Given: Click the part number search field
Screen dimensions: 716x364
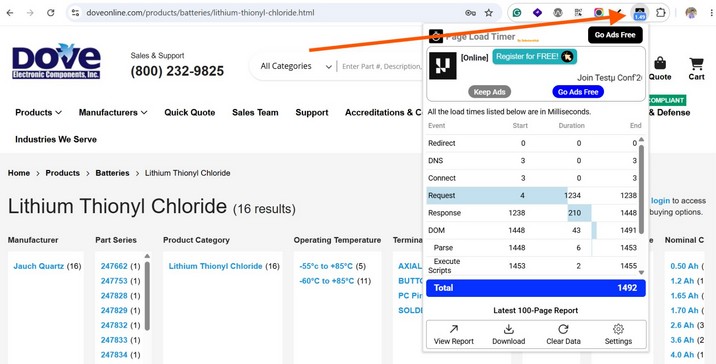Looking at the screenshot, I should (x=381, y=66).
